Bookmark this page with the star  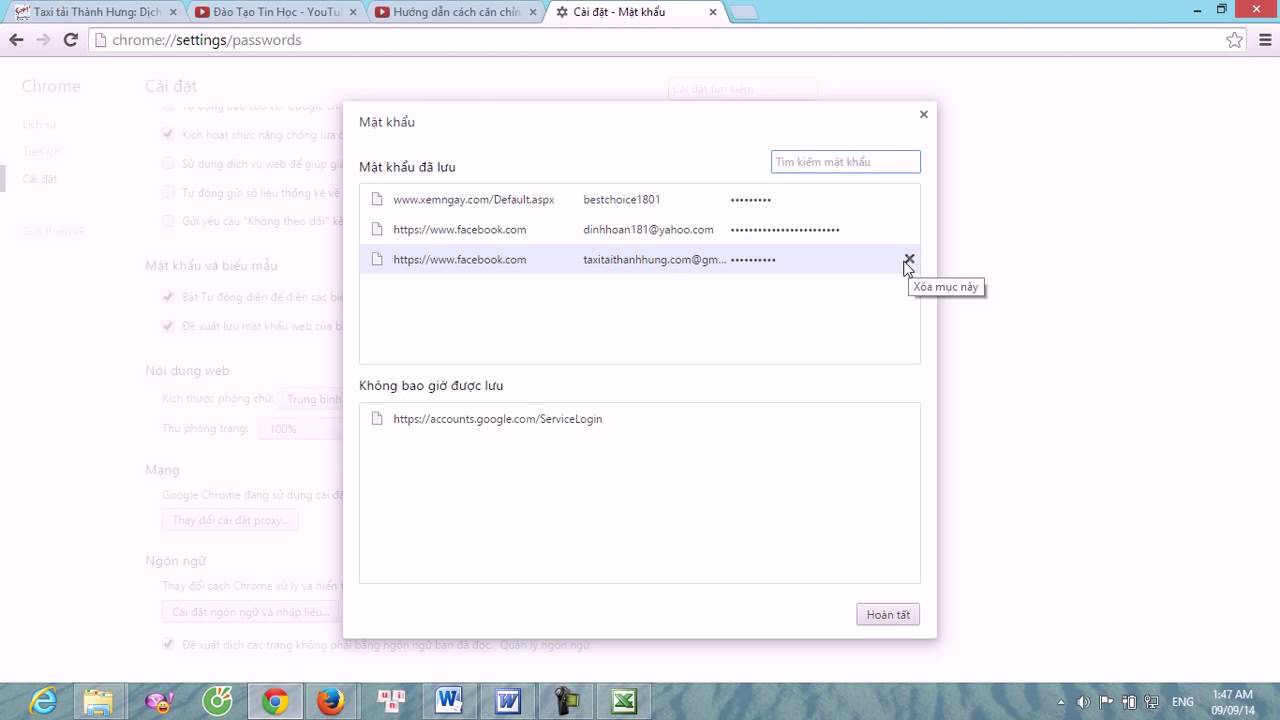point(1235,40)
